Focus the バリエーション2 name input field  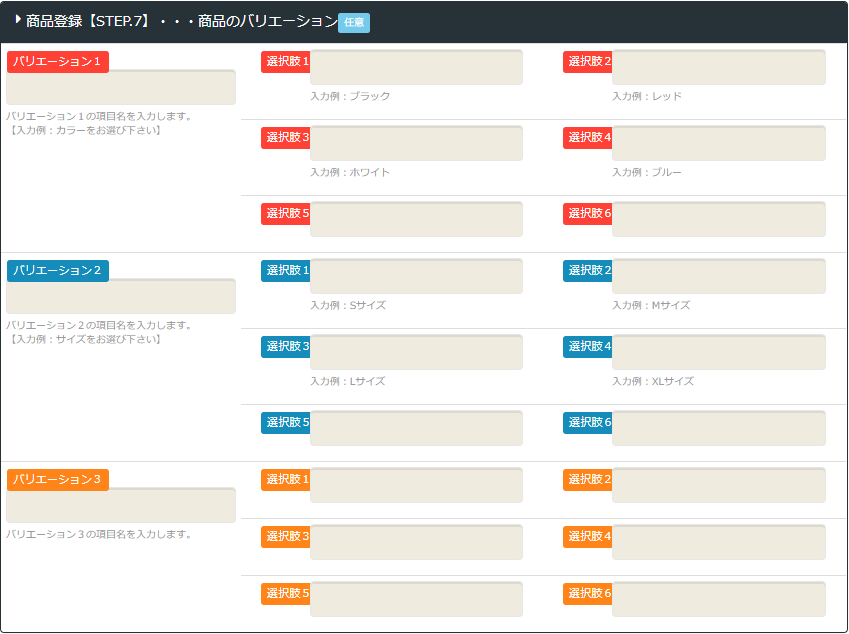click(x=121, y=298)
